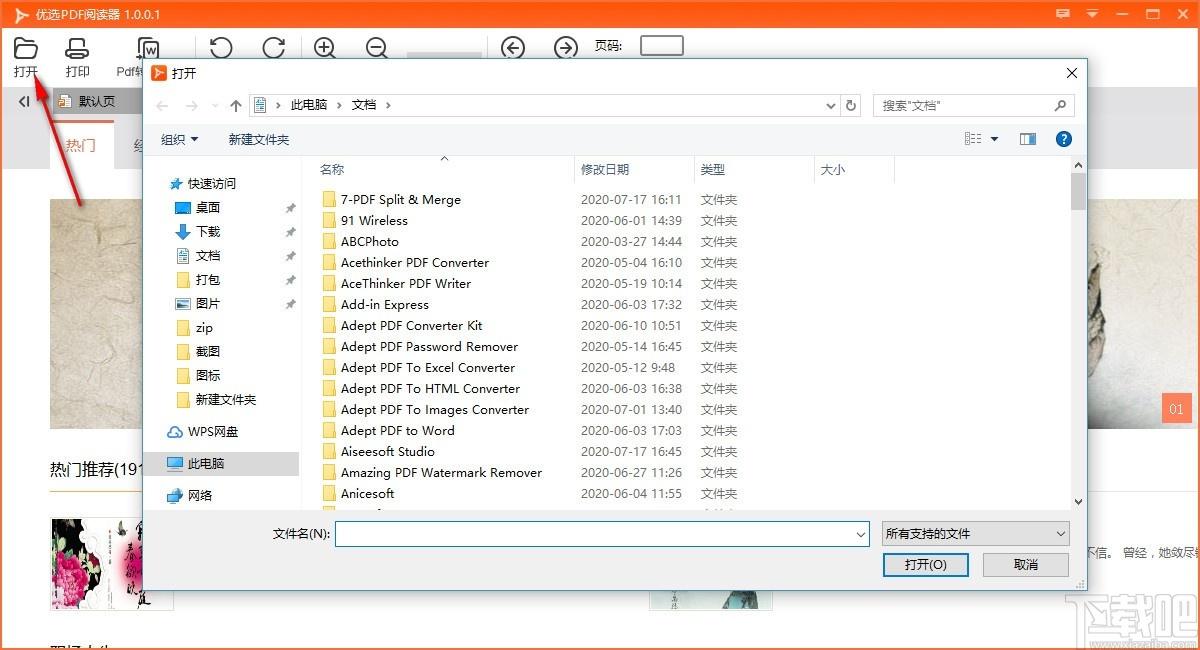Click the 搜索"文档" search field
The height and width of the screenshot is (650, 1200).
tap(973, 105)
